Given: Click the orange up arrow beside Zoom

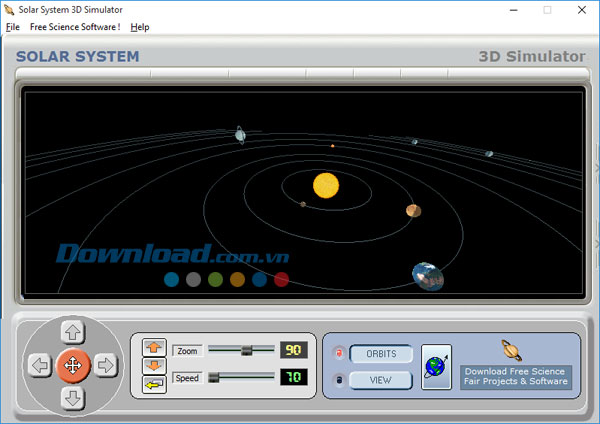Looking at the screenshot, I should [x=154, y=346].
